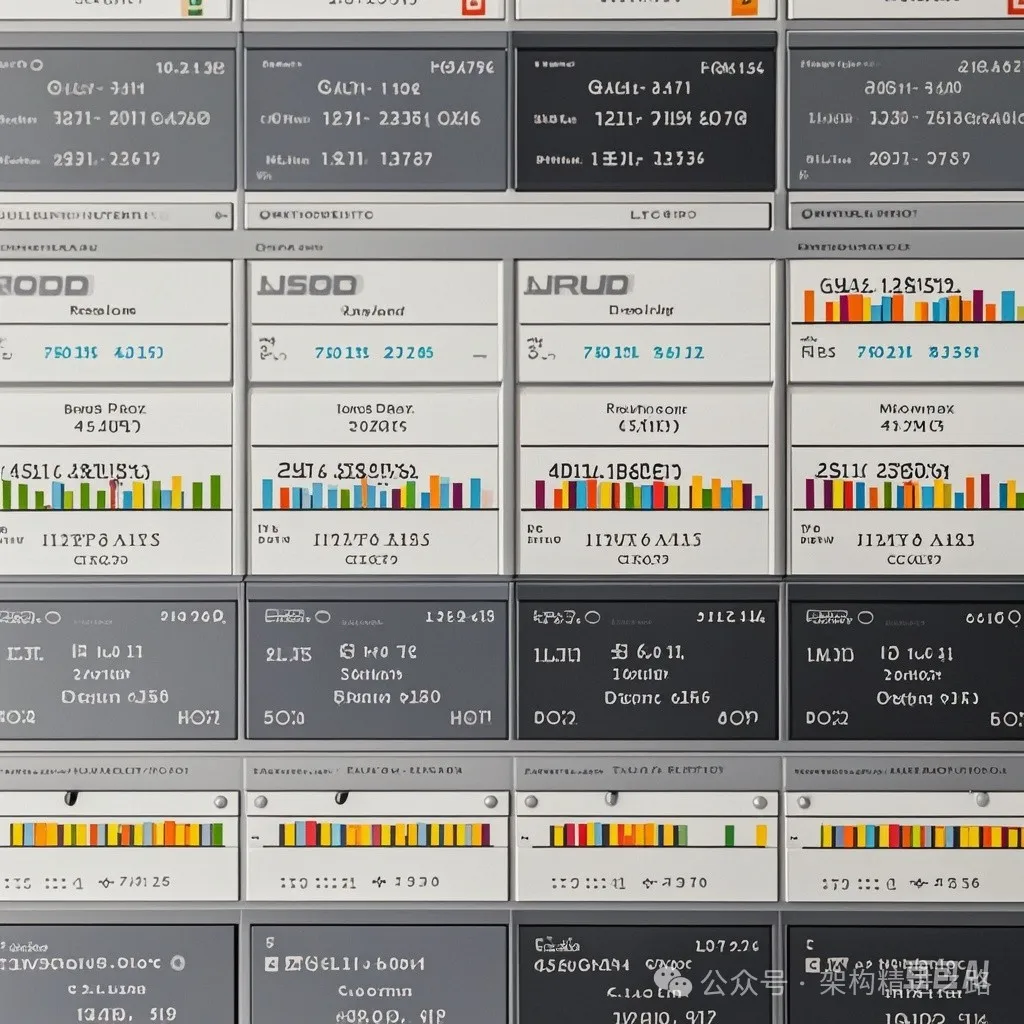Click the small circle on the OULIBUNONUTENER bar
1024x1024 pixels.
click(x=219, y=214)
